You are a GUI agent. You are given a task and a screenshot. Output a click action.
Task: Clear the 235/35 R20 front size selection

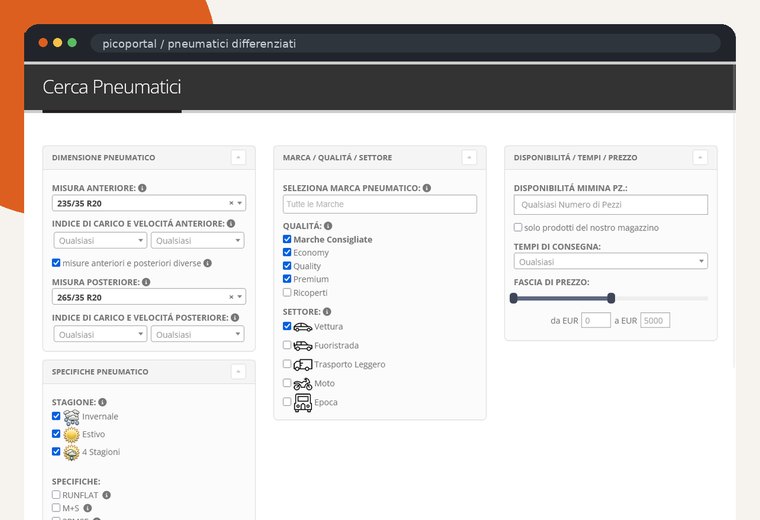point(231,203)
